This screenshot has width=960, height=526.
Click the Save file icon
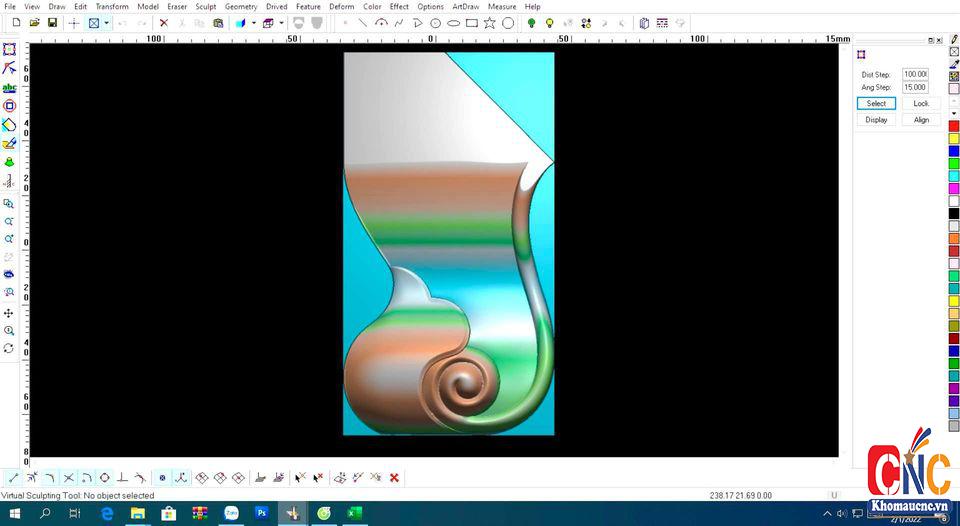52,23
